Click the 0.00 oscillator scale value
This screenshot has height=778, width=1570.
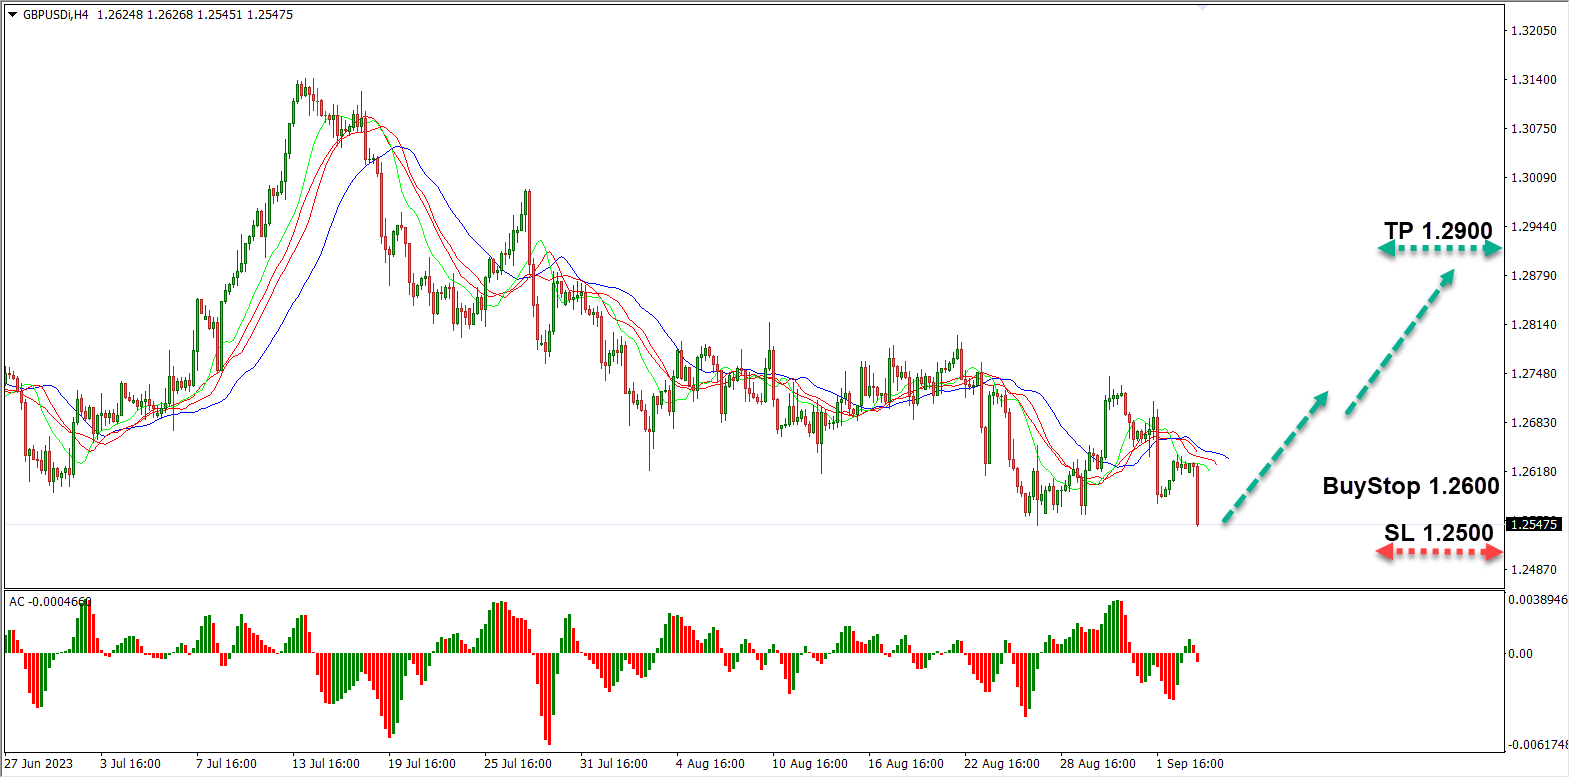(x=1520, y=654)
